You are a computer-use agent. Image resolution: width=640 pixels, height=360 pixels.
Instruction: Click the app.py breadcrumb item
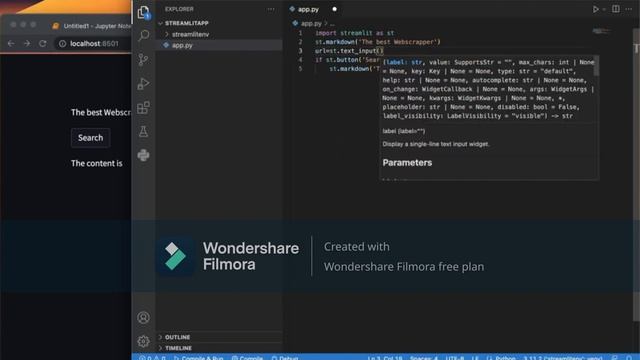pos(311,24)
